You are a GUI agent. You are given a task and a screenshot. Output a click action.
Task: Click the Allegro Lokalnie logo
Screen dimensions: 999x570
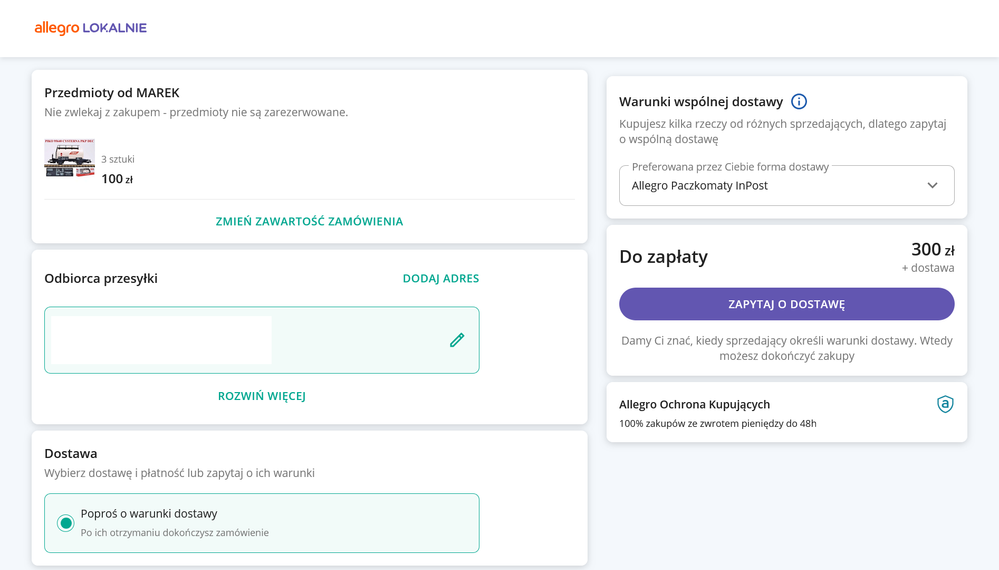(90, 28)
